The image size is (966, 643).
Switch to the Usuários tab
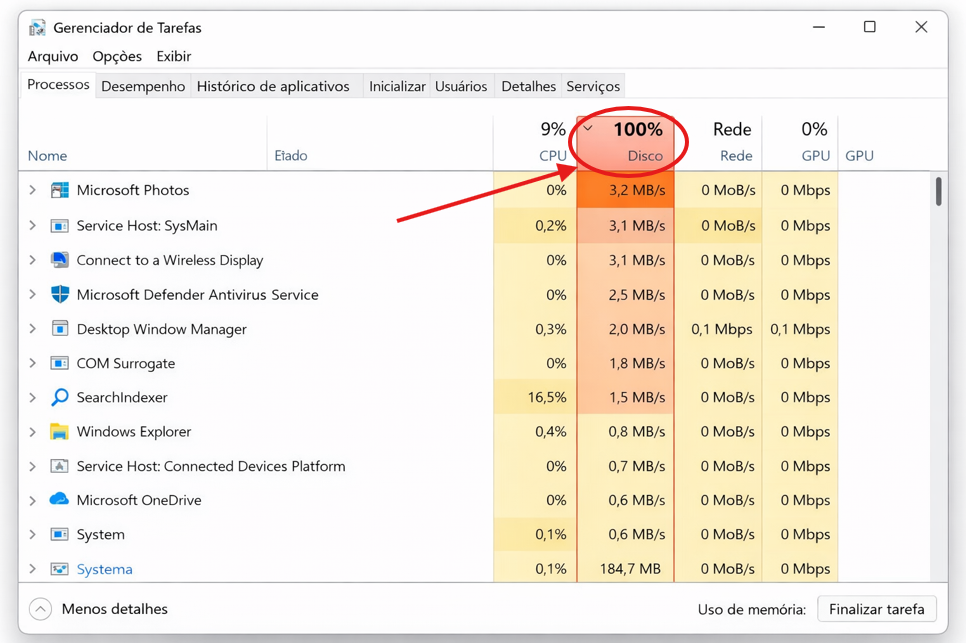coord(461,86)
